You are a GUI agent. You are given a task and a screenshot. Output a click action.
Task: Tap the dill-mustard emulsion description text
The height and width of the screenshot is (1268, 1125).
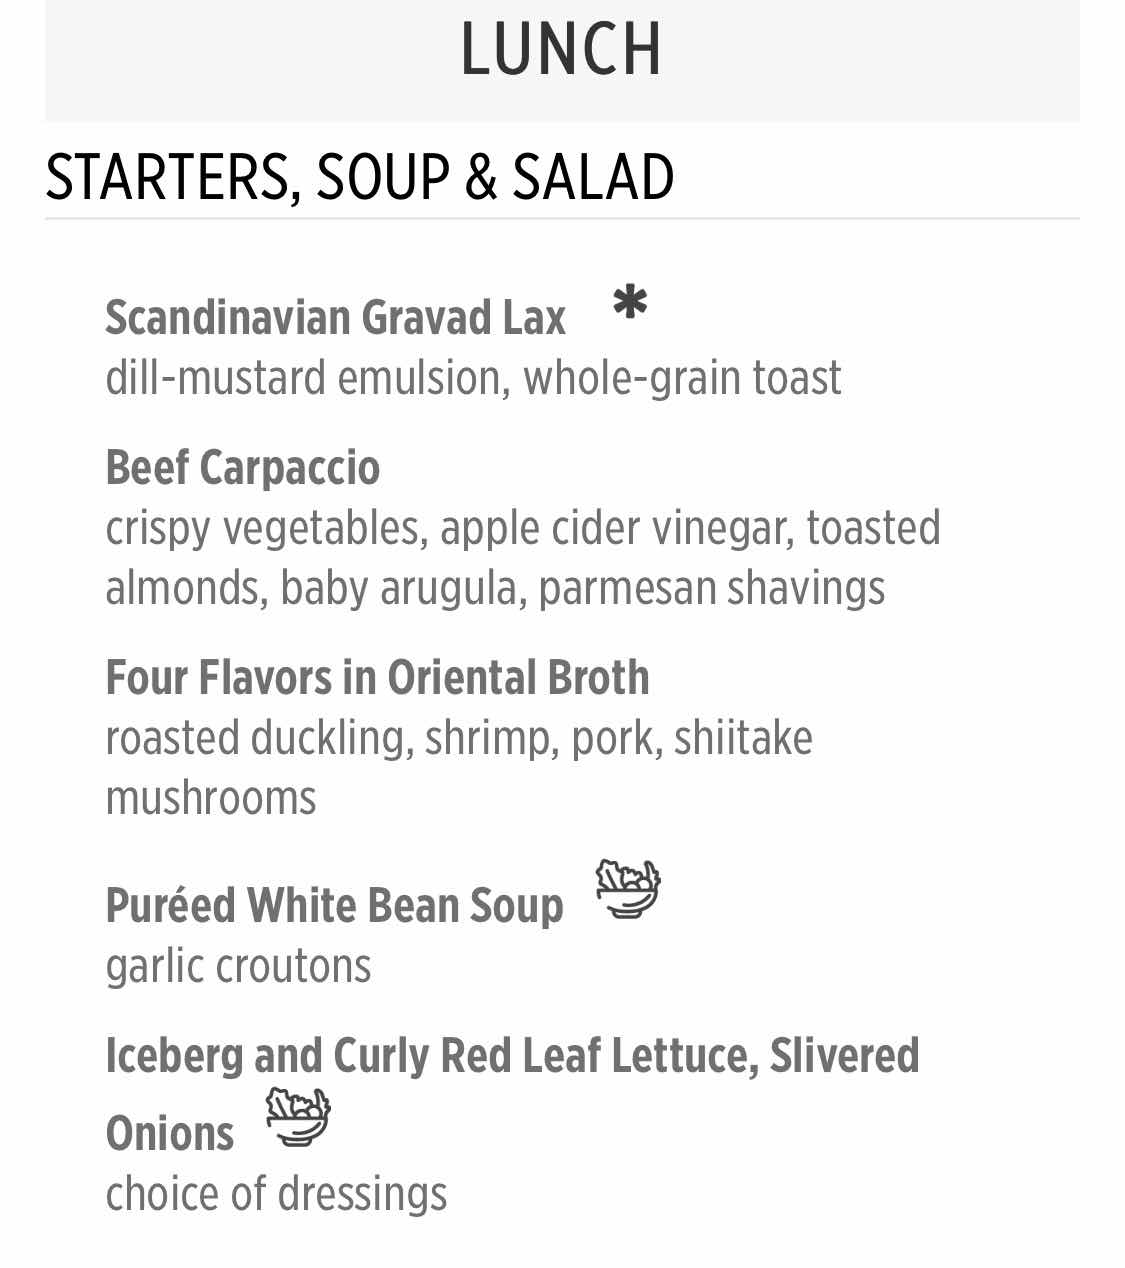474,378
